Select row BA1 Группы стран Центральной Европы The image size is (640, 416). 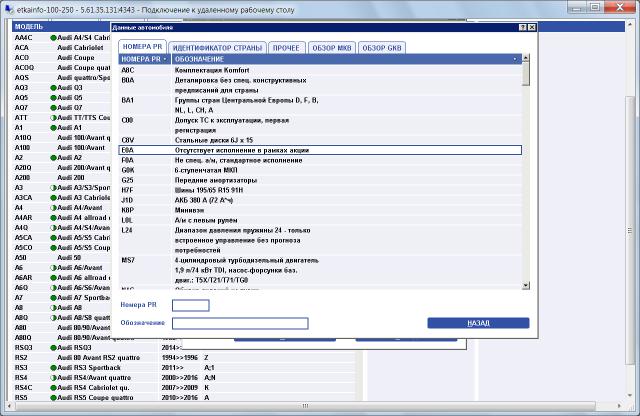point(320,105)
